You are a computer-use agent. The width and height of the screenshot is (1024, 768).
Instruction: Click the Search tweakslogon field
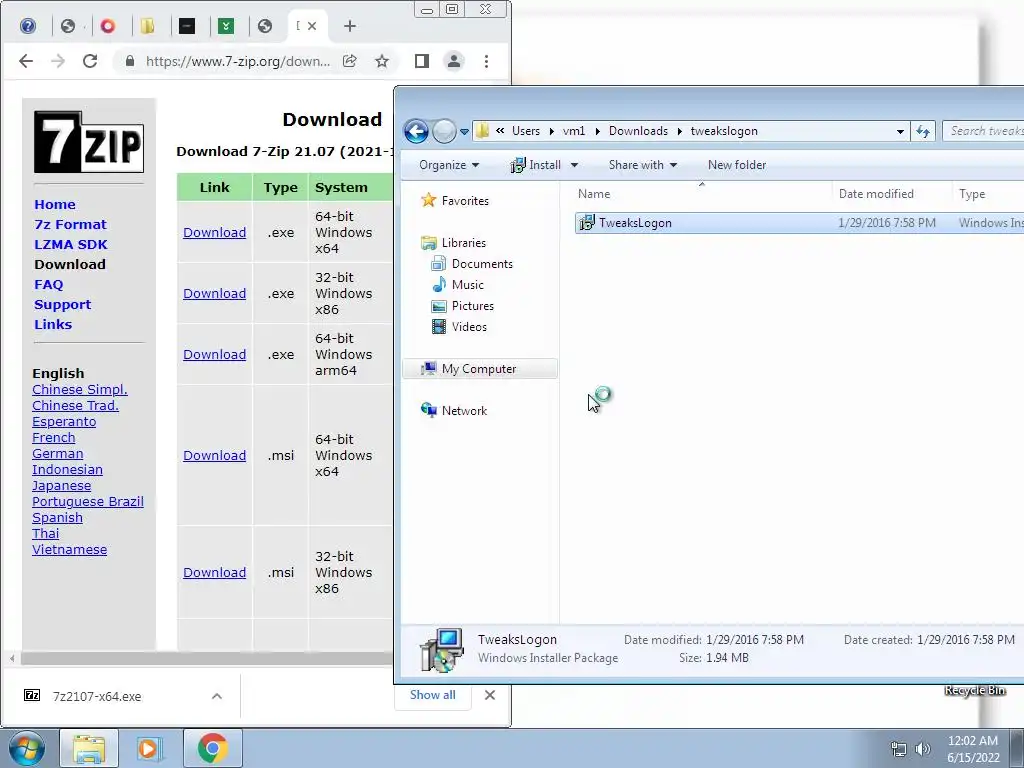click(x=984, y=131)
